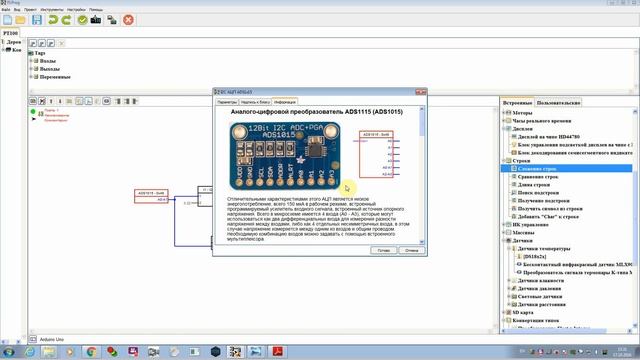
Task: Switch to Пользовательские library tab
Action: [x=558, y=103]
